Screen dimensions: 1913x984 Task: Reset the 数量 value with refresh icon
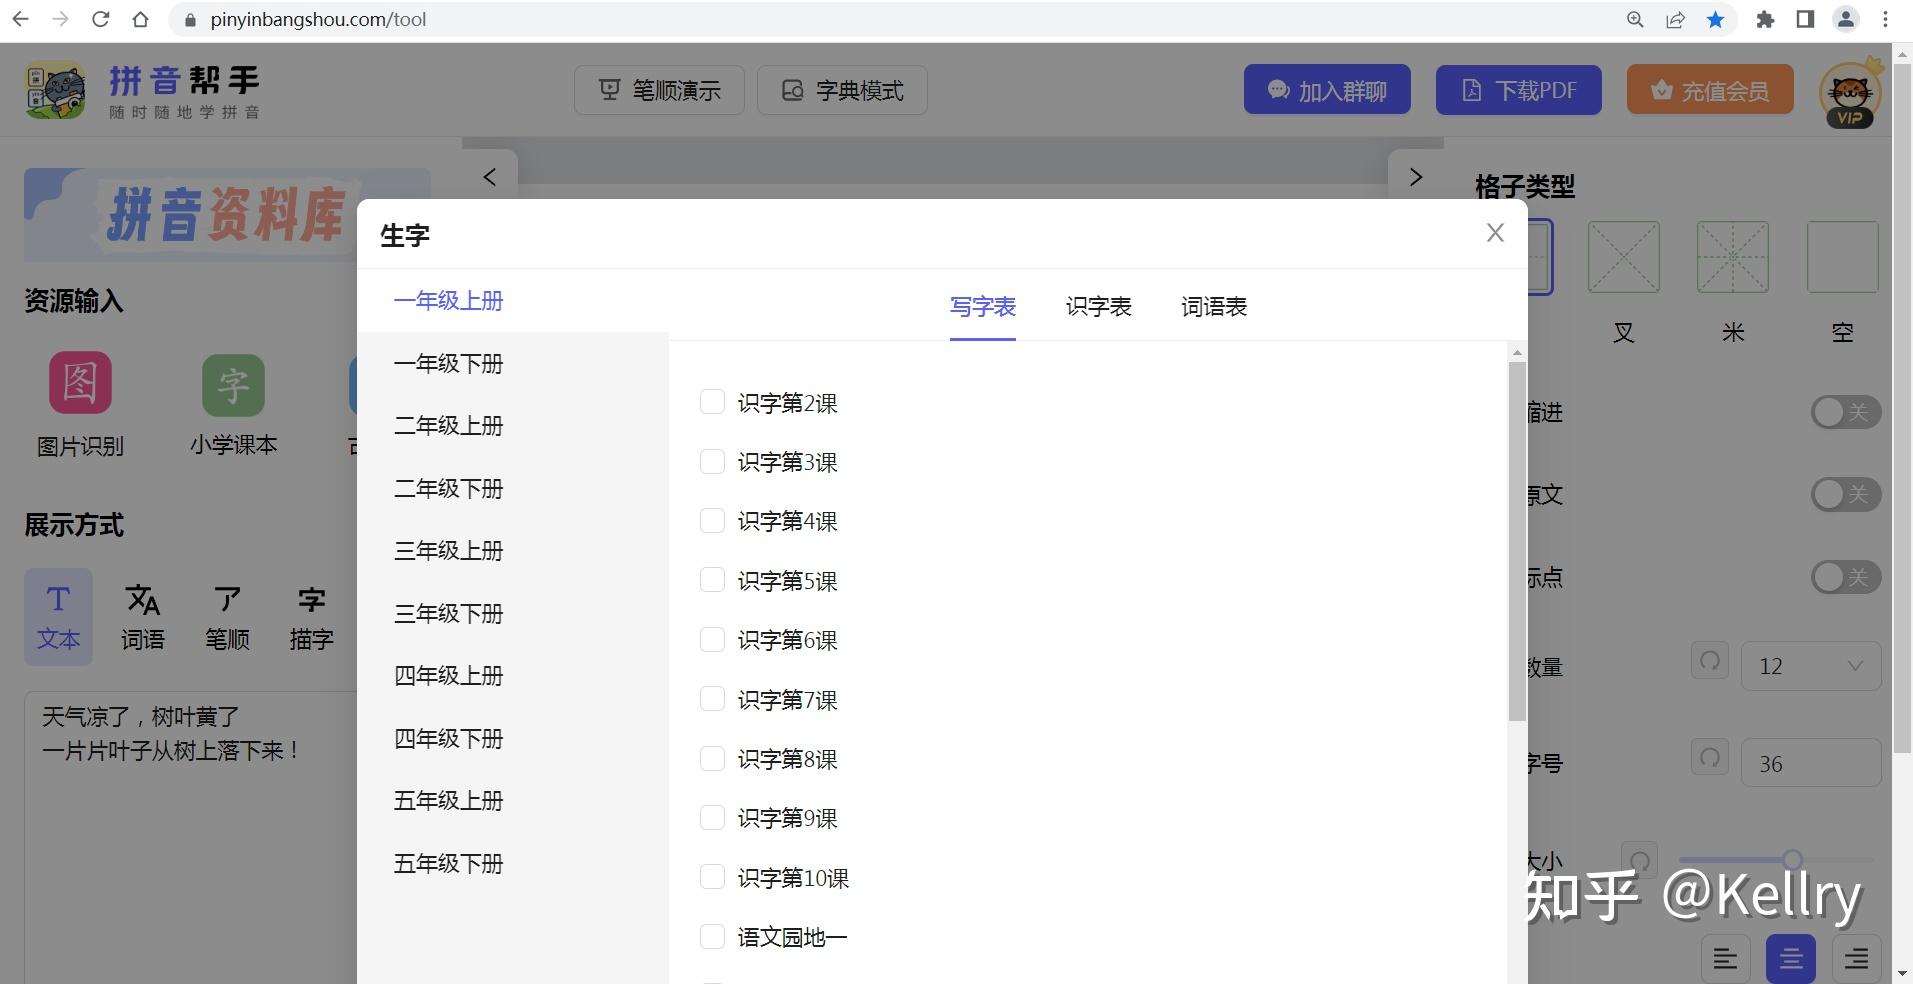click(1710, 661)
